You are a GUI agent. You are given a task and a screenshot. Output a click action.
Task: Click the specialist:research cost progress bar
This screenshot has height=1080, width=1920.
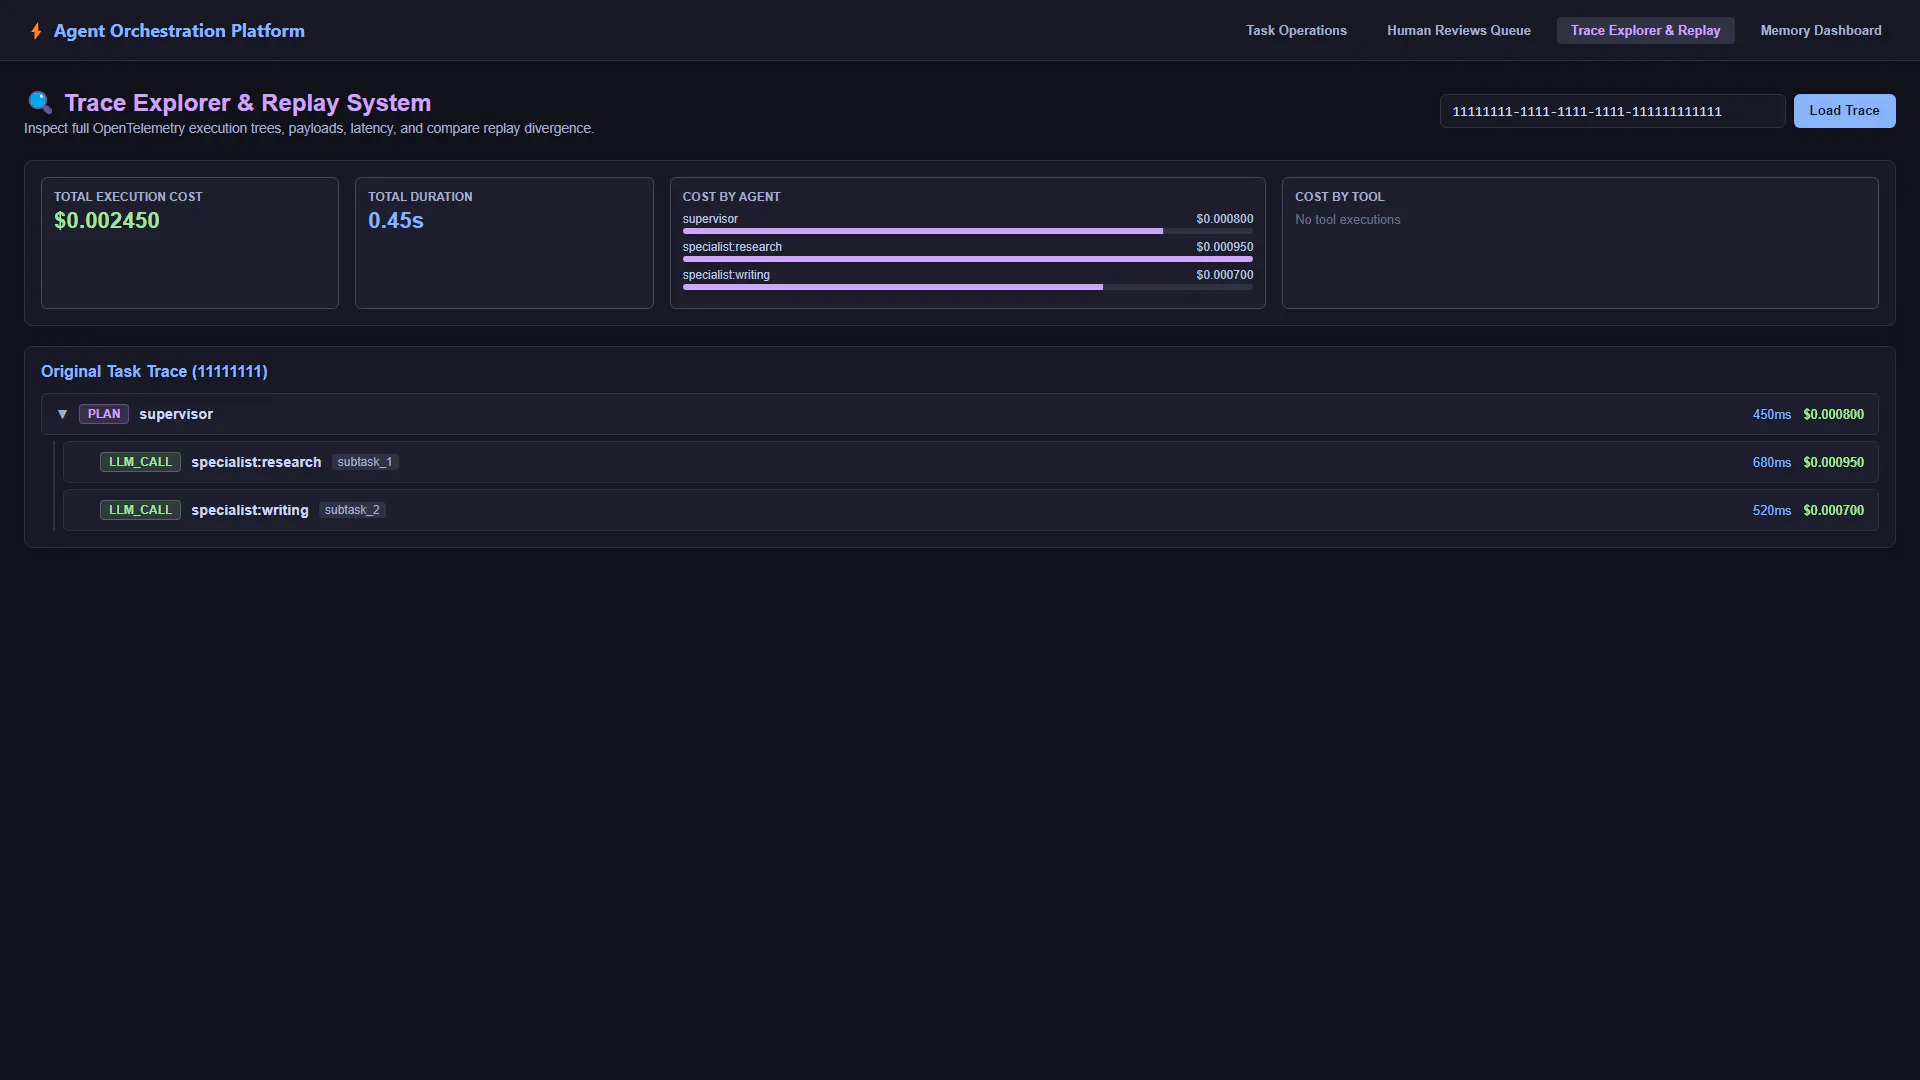point(967,259)
